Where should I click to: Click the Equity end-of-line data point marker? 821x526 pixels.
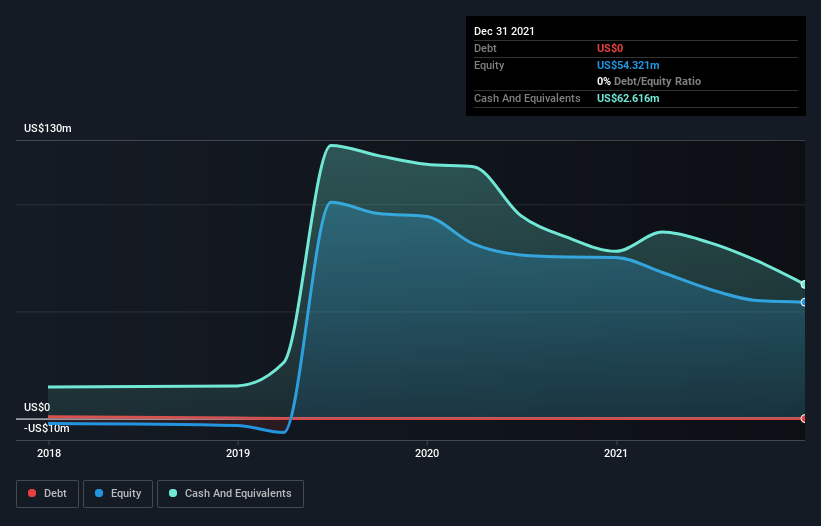804,302
